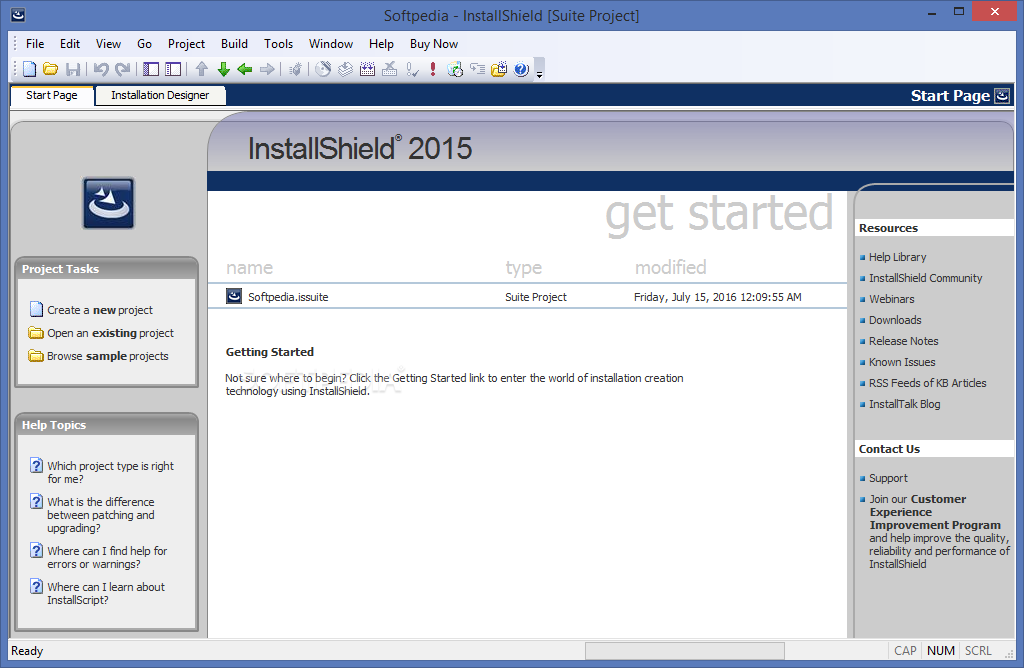The image size is (1024, 668).
Task: Open the Help menu
Action: [x=381, y=44]
